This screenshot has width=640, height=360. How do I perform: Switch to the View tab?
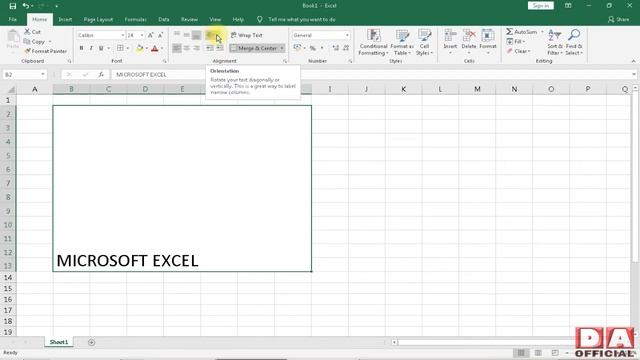215,20
